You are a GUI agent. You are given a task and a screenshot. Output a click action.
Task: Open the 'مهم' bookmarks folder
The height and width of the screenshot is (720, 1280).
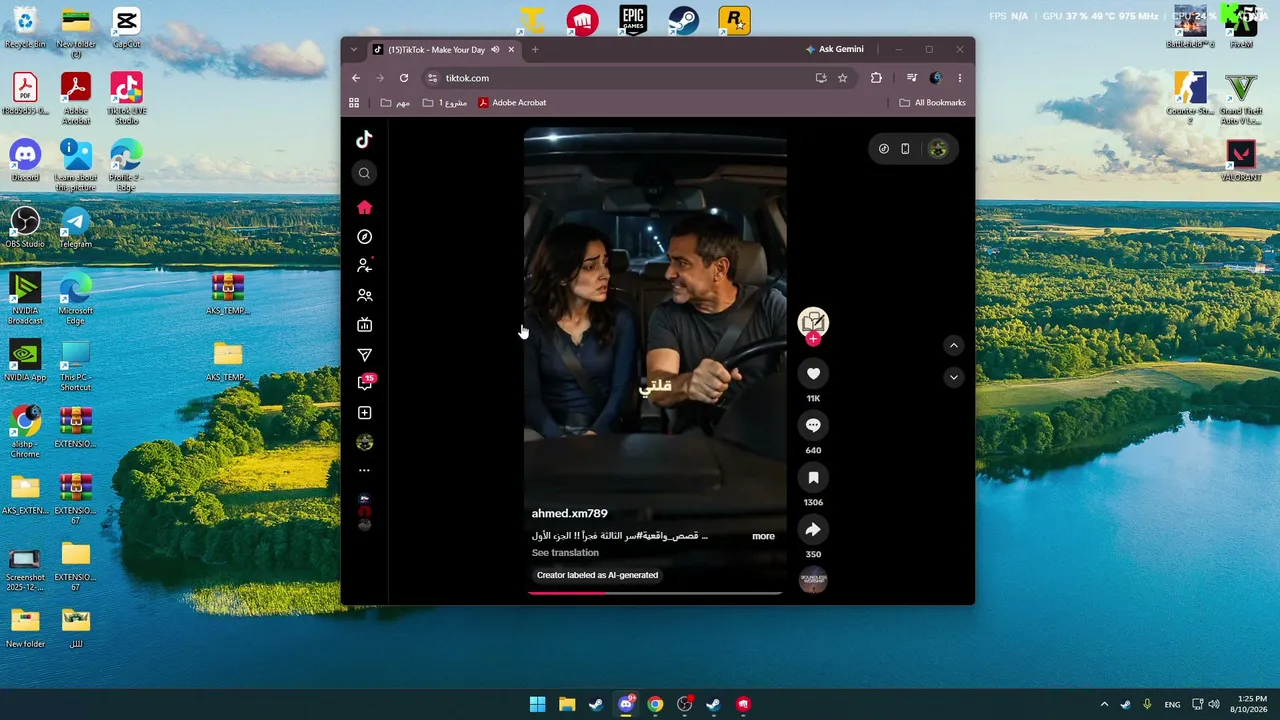(x=395, y=103)
